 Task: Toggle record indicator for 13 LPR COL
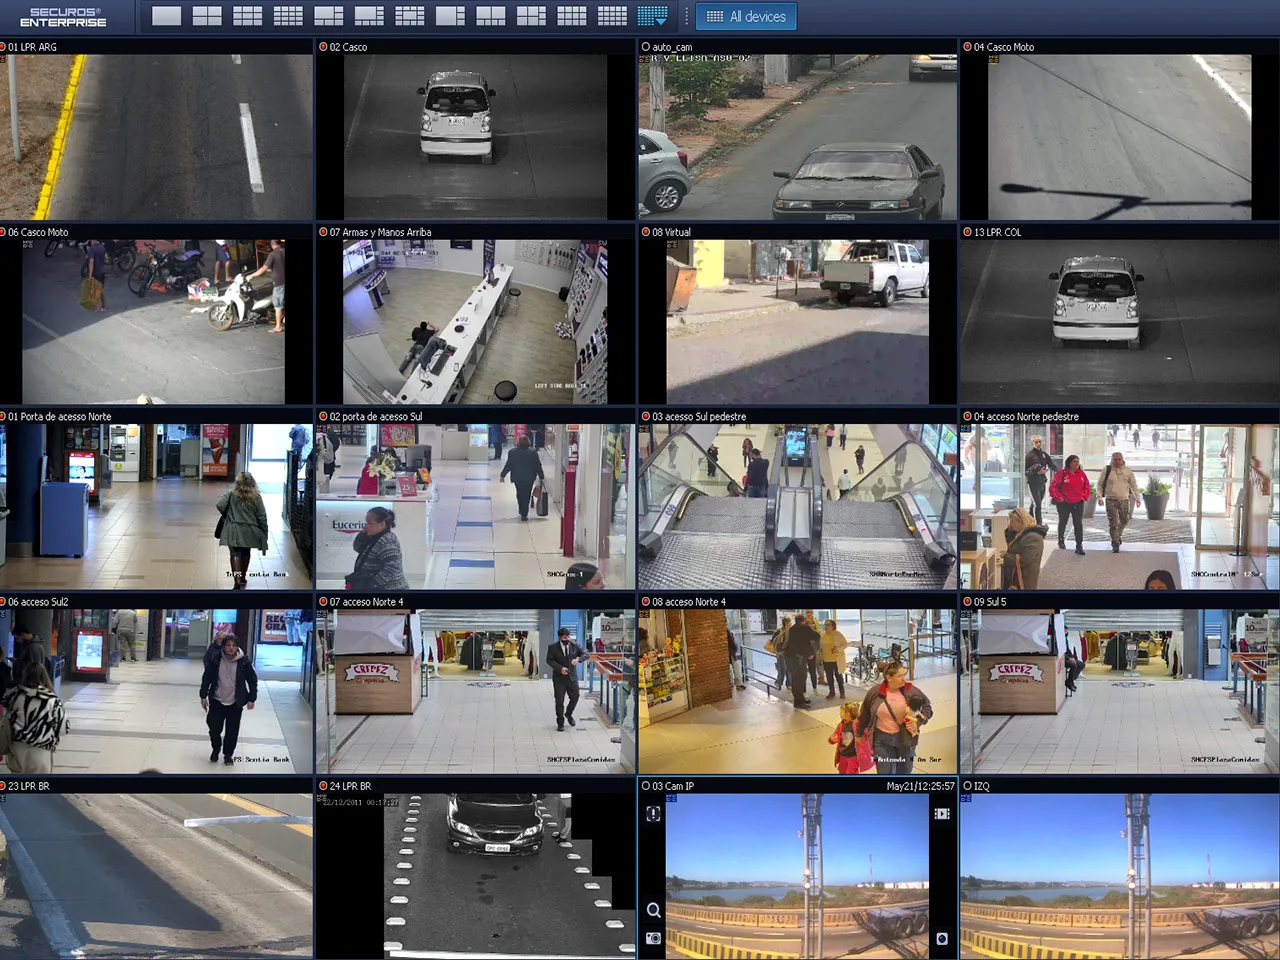click(967, 232)
